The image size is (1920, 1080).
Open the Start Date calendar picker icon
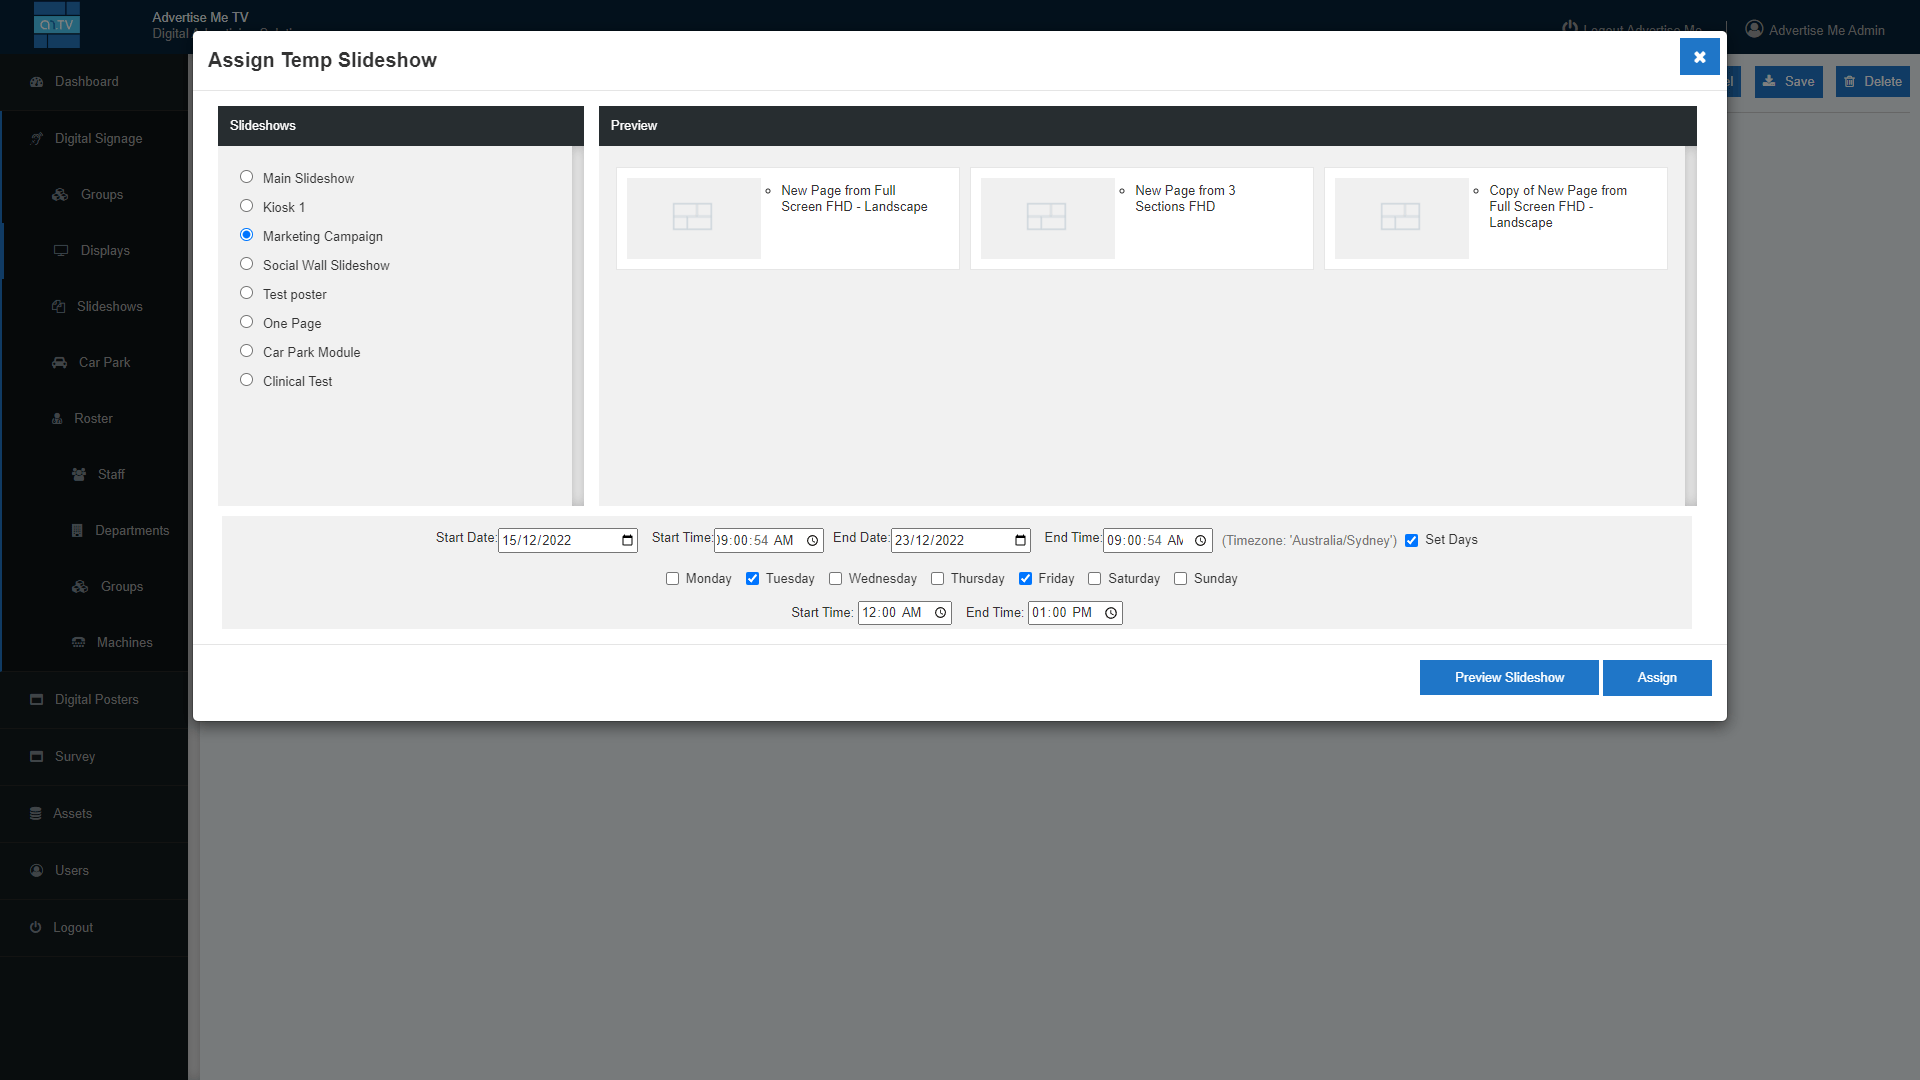[x=628, y=541]
